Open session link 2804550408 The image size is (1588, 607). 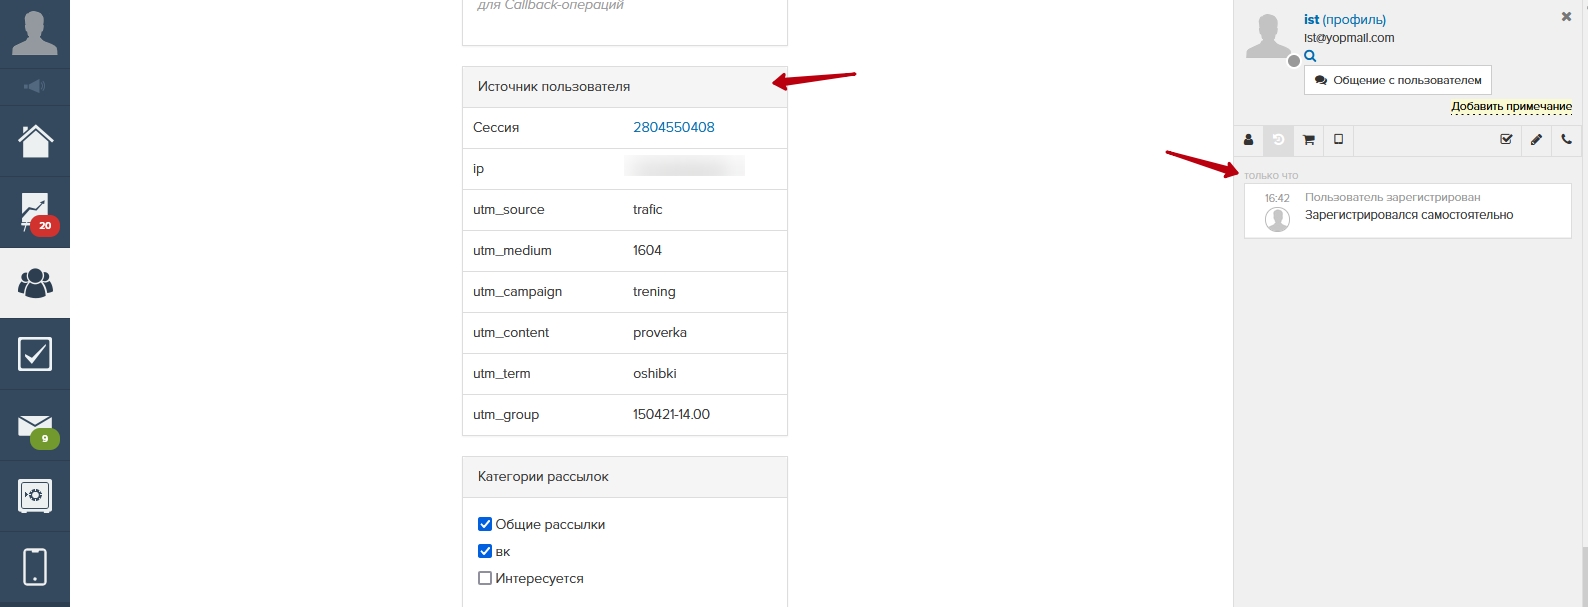(x=673, y=127)
